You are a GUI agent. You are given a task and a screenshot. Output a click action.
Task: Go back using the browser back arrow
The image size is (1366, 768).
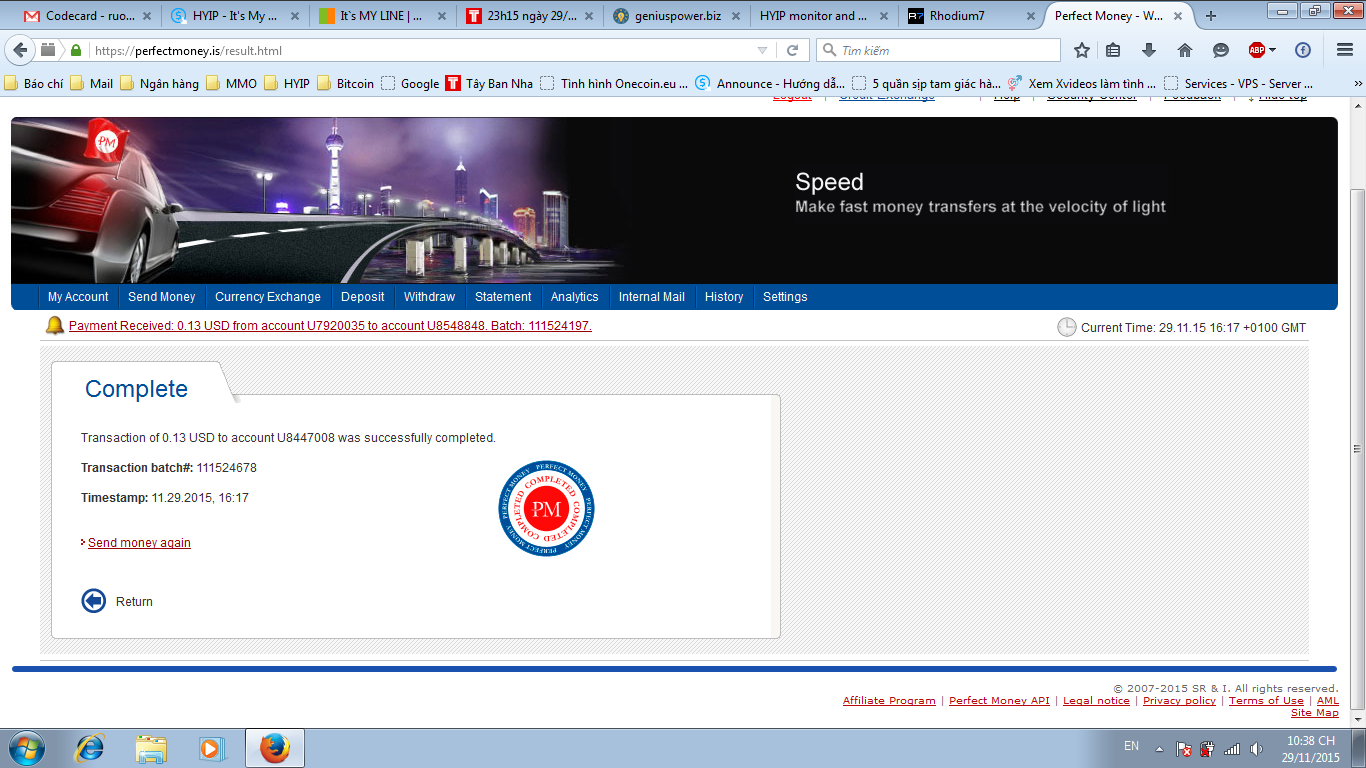21,50
